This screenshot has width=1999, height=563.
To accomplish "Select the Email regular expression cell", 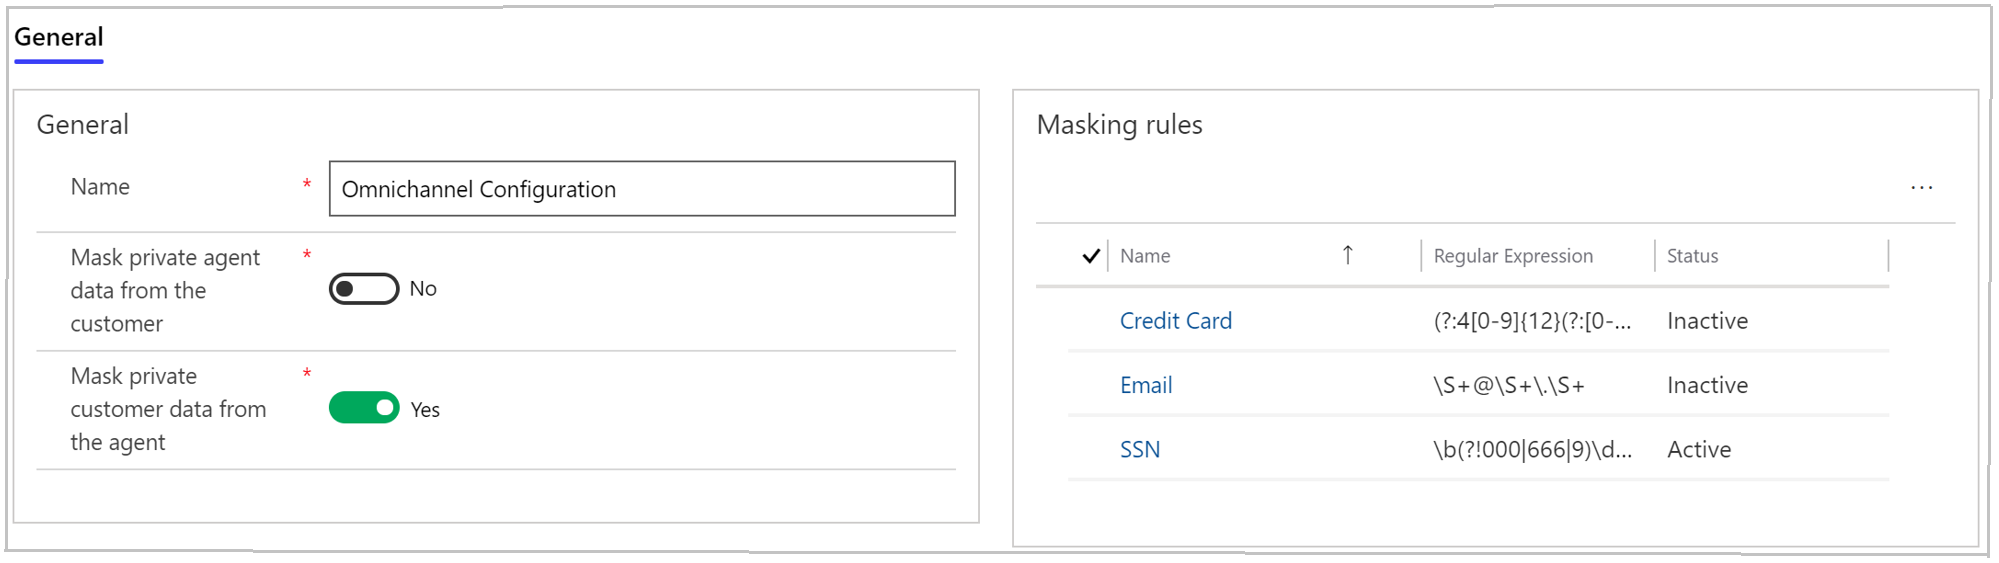I will tap(1508, 385).
